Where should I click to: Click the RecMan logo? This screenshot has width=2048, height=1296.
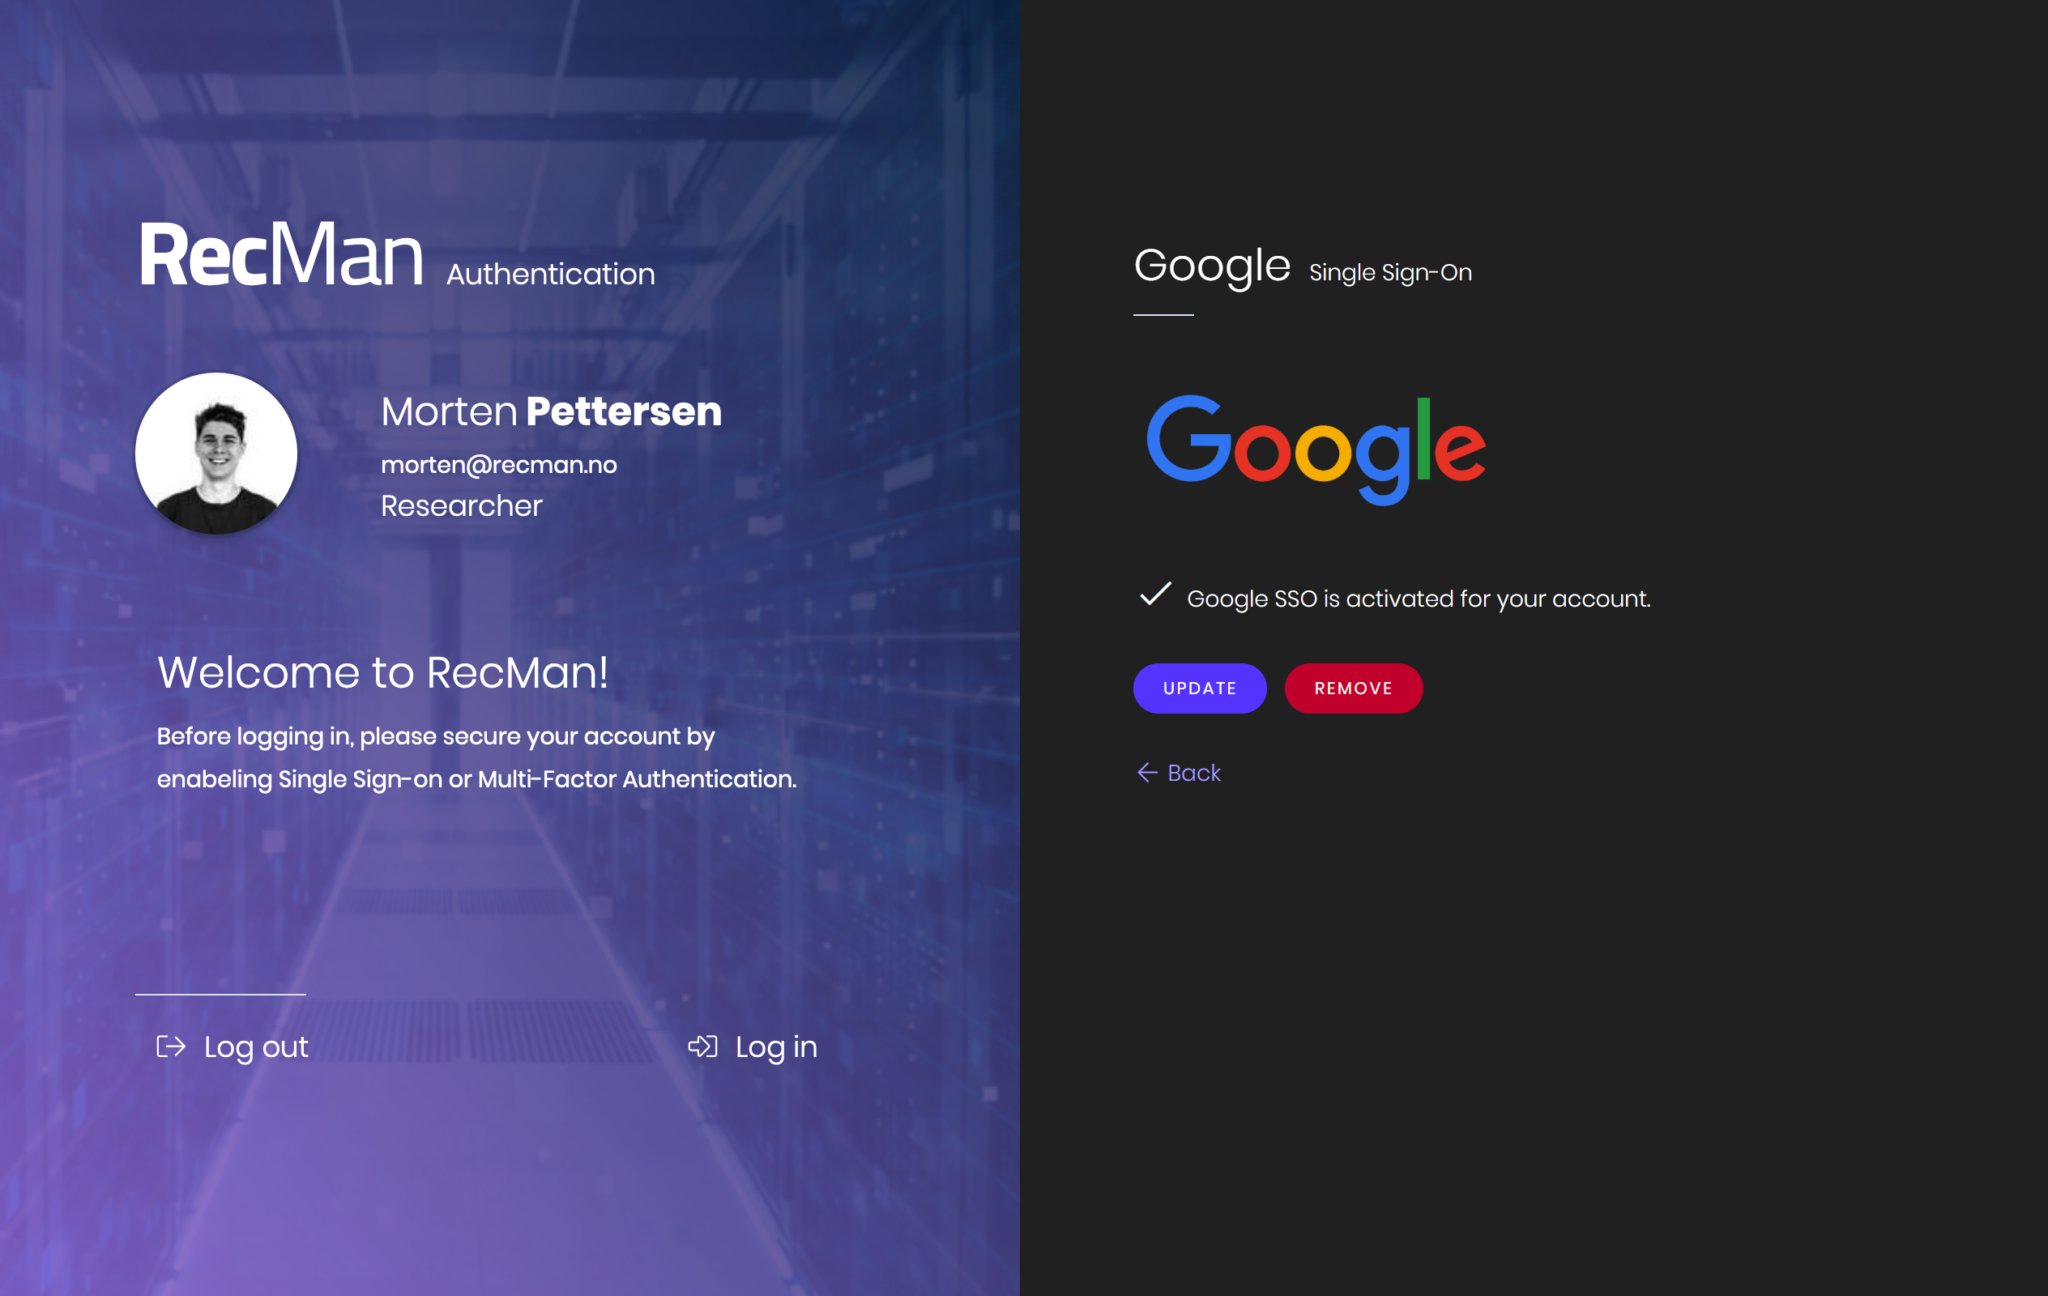(281, 255)
